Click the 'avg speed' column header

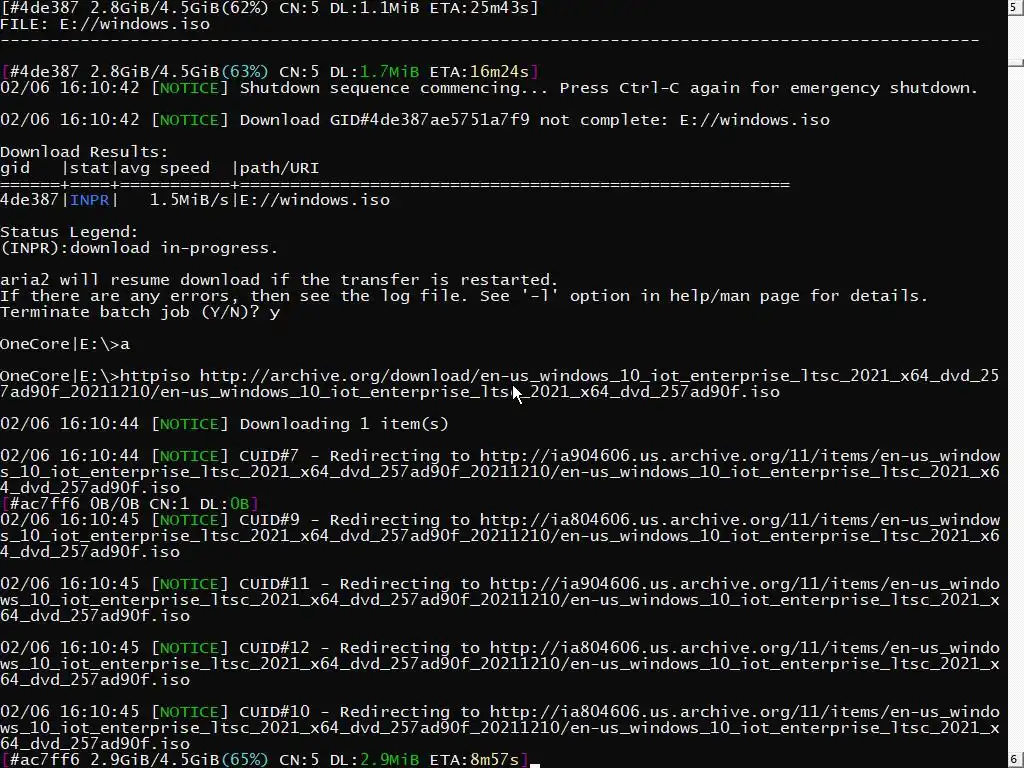pyautogui.click(x=165, y=168)
